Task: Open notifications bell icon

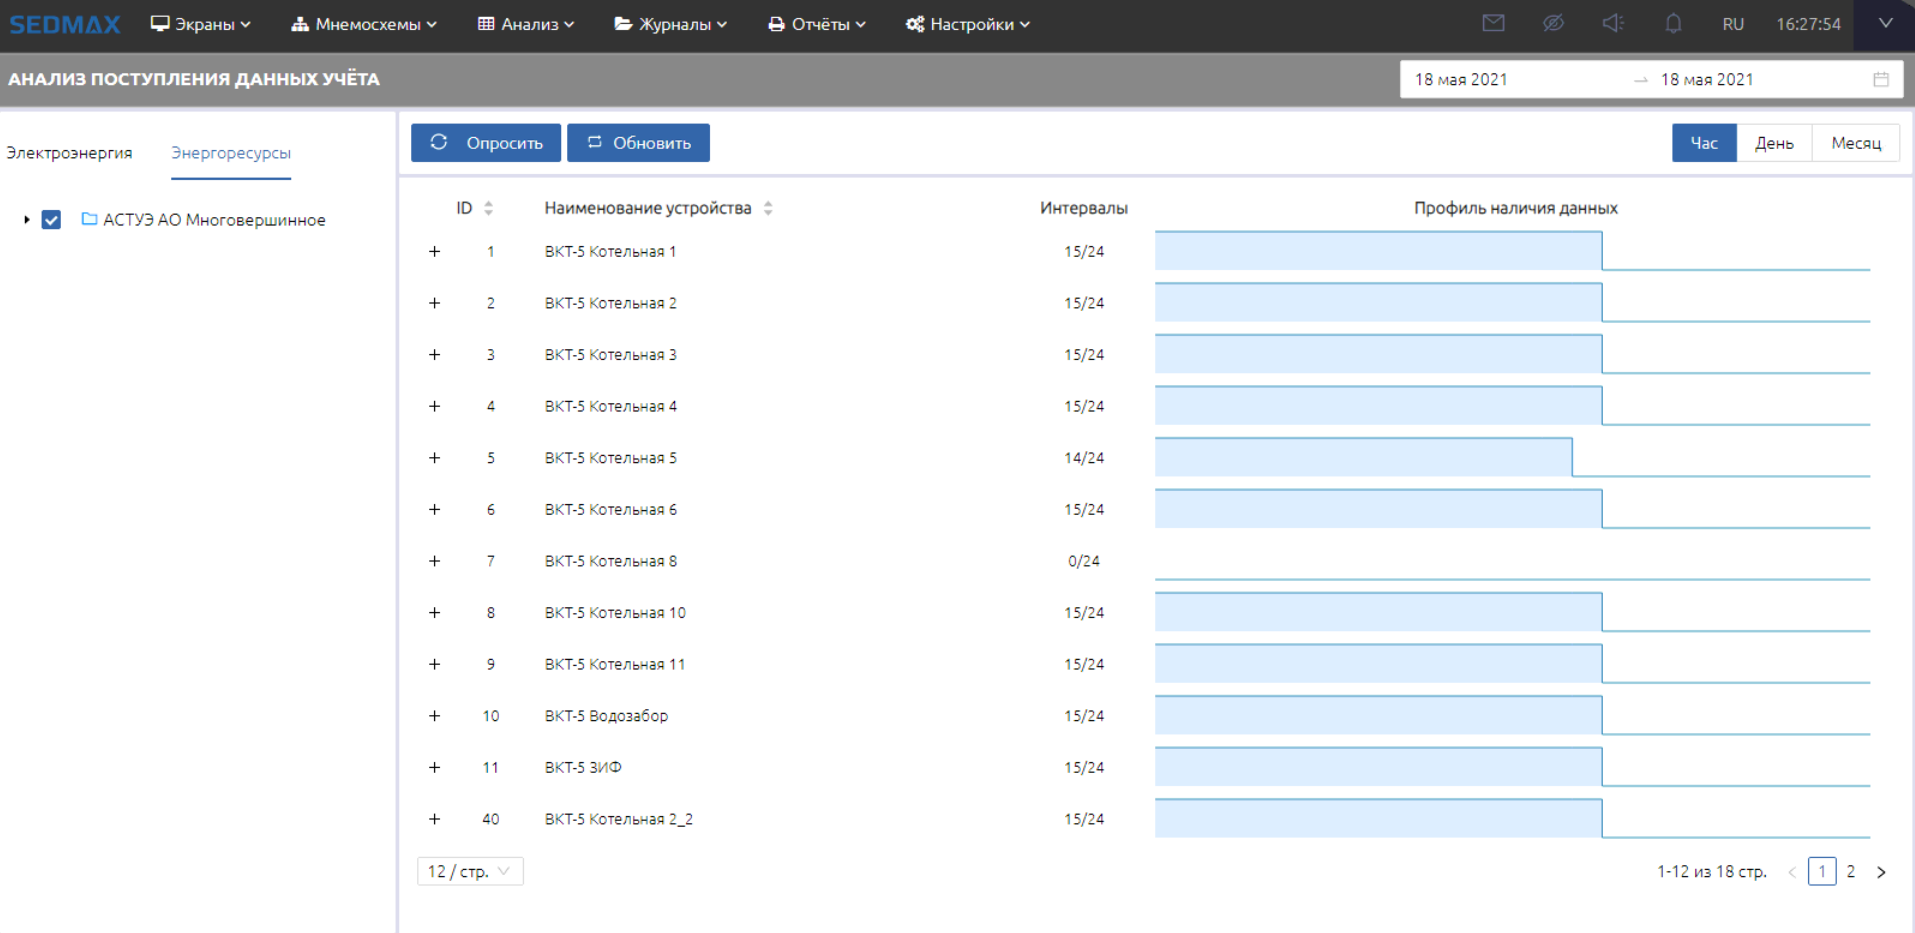Action: [x=1673, y=24]
